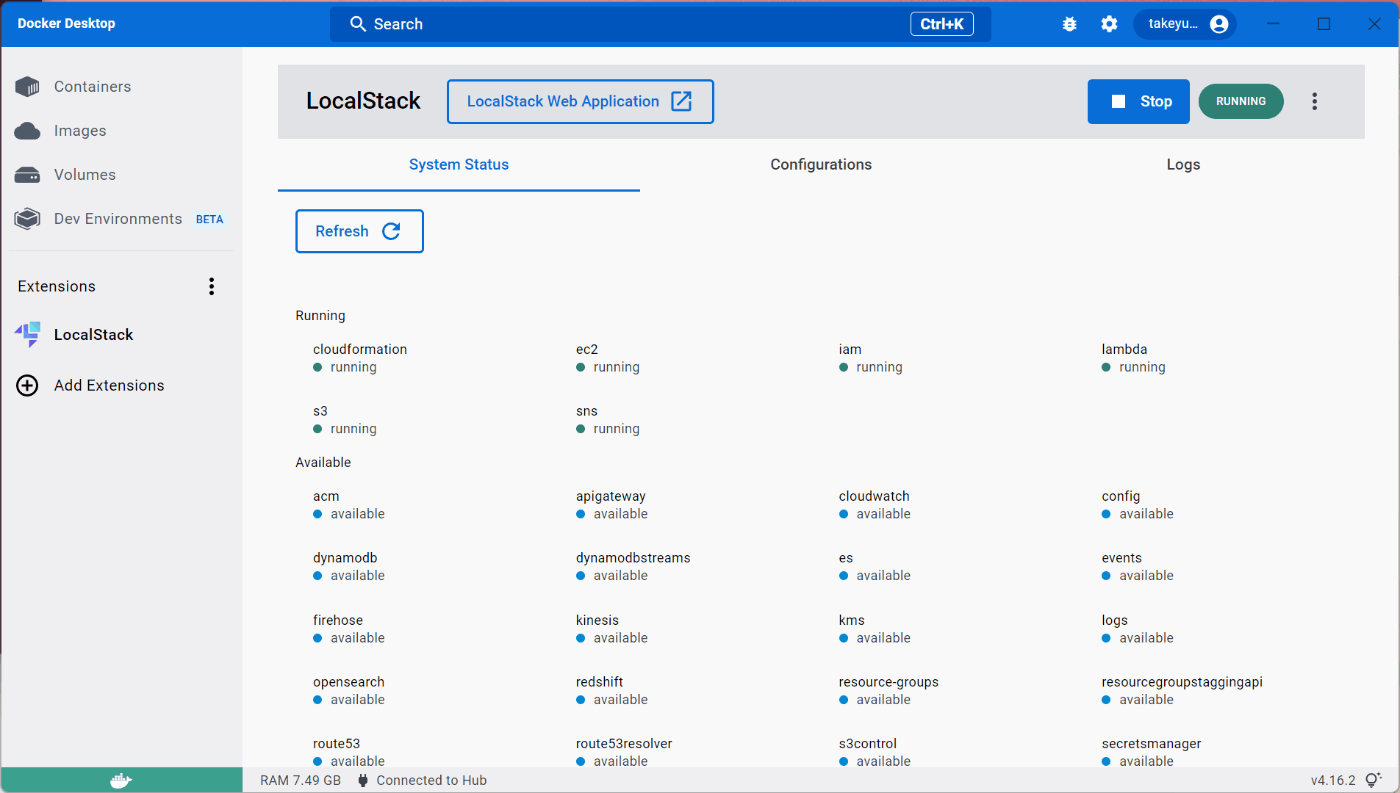Click the kinesis service name
This screenshot has height=793, width=1400.
click(597, 621)
